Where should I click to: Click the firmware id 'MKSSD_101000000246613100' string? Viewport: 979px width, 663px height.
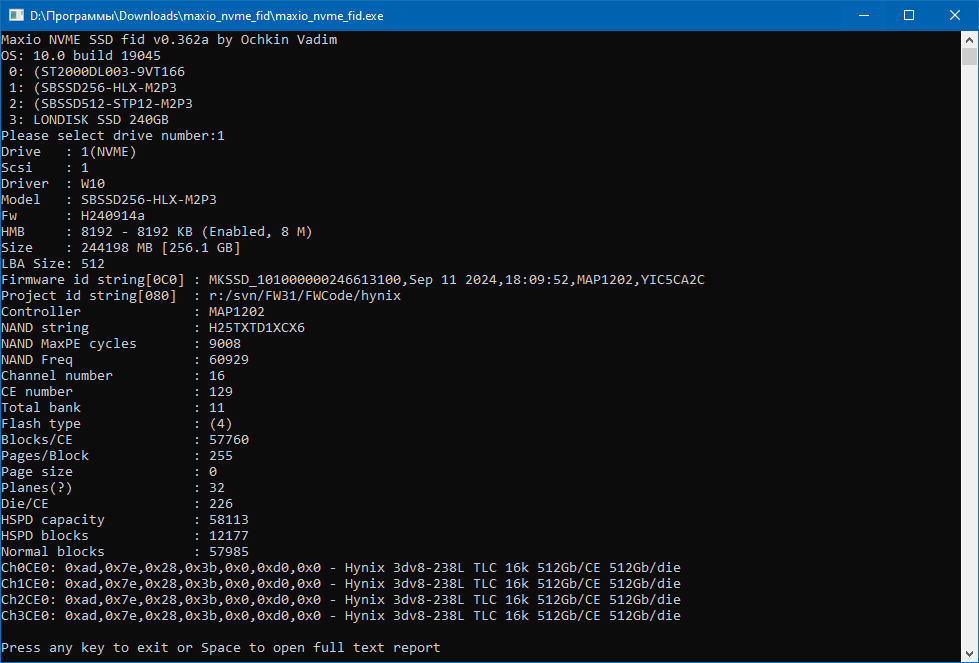tap(307, 280)
